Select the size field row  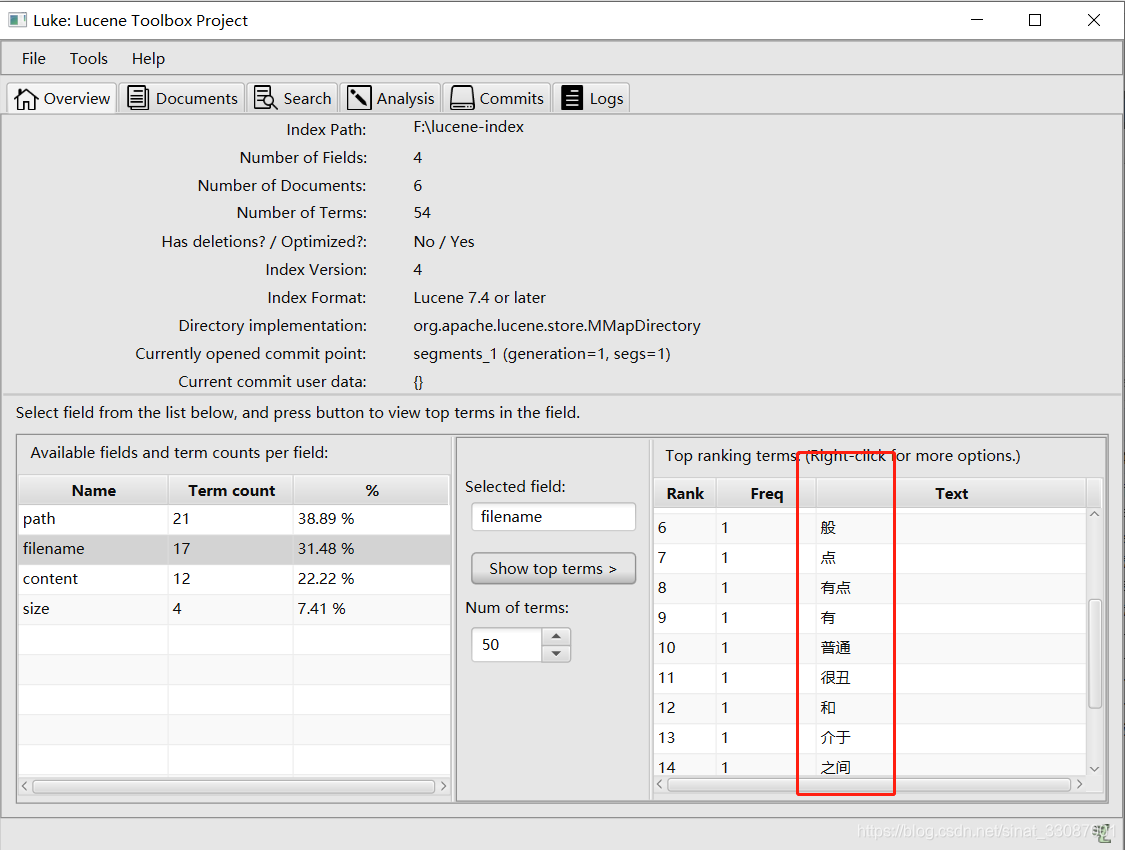235,609
